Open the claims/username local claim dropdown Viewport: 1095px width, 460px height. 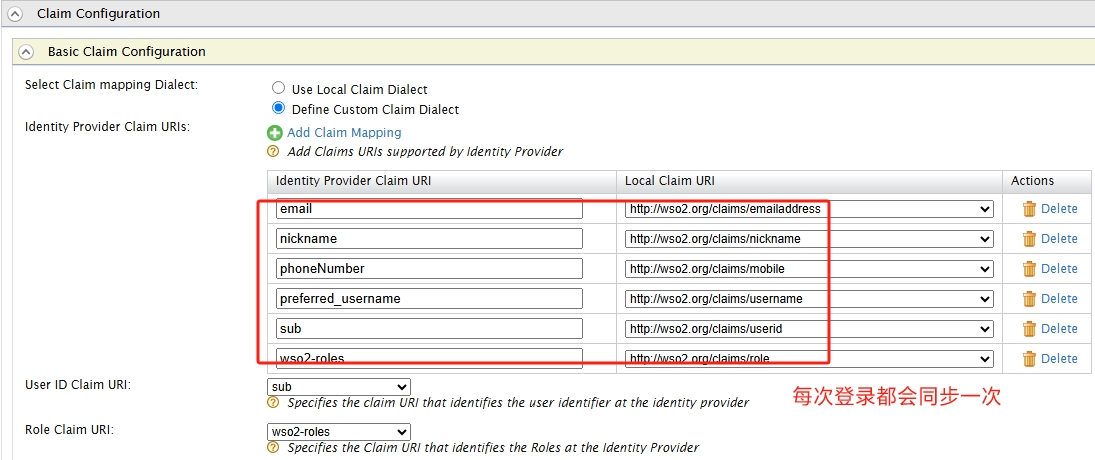coord(809,299)
